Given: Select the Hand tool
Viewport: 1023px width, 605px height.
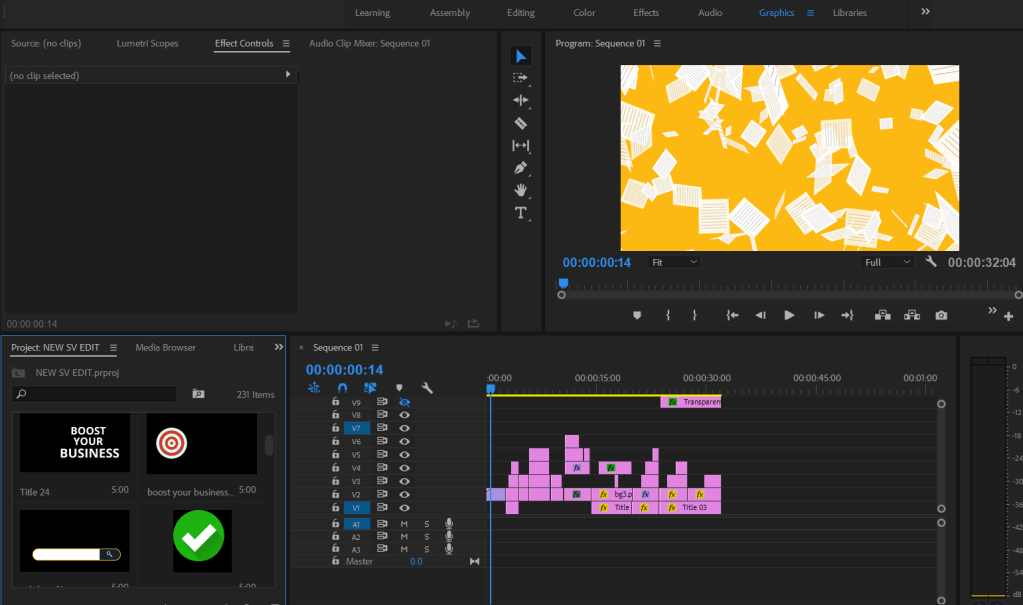Looking at the screenshot, I should tap(520, 190).
